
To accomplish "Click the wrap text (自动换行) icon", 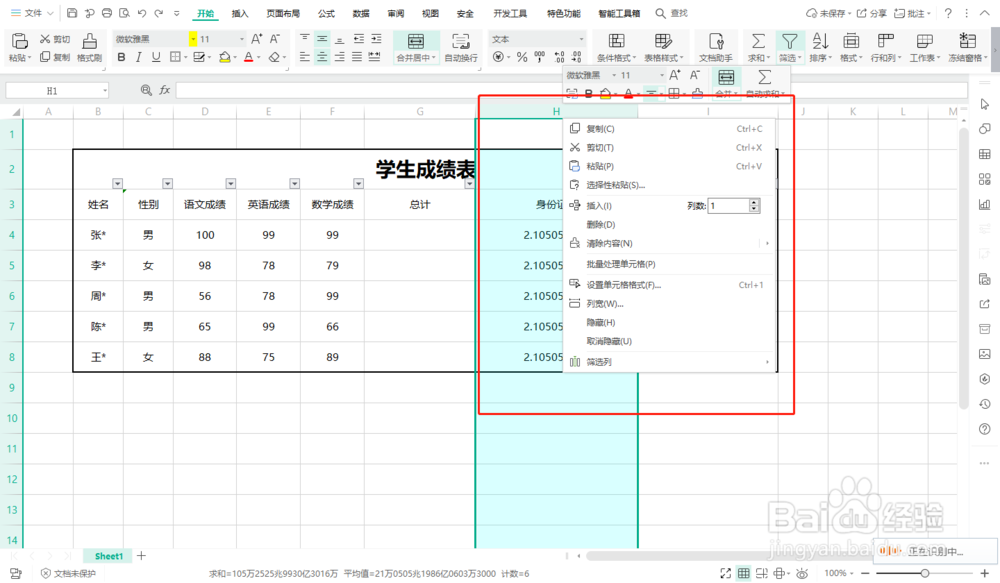I will pyautogui.click(x=460, y=45).
